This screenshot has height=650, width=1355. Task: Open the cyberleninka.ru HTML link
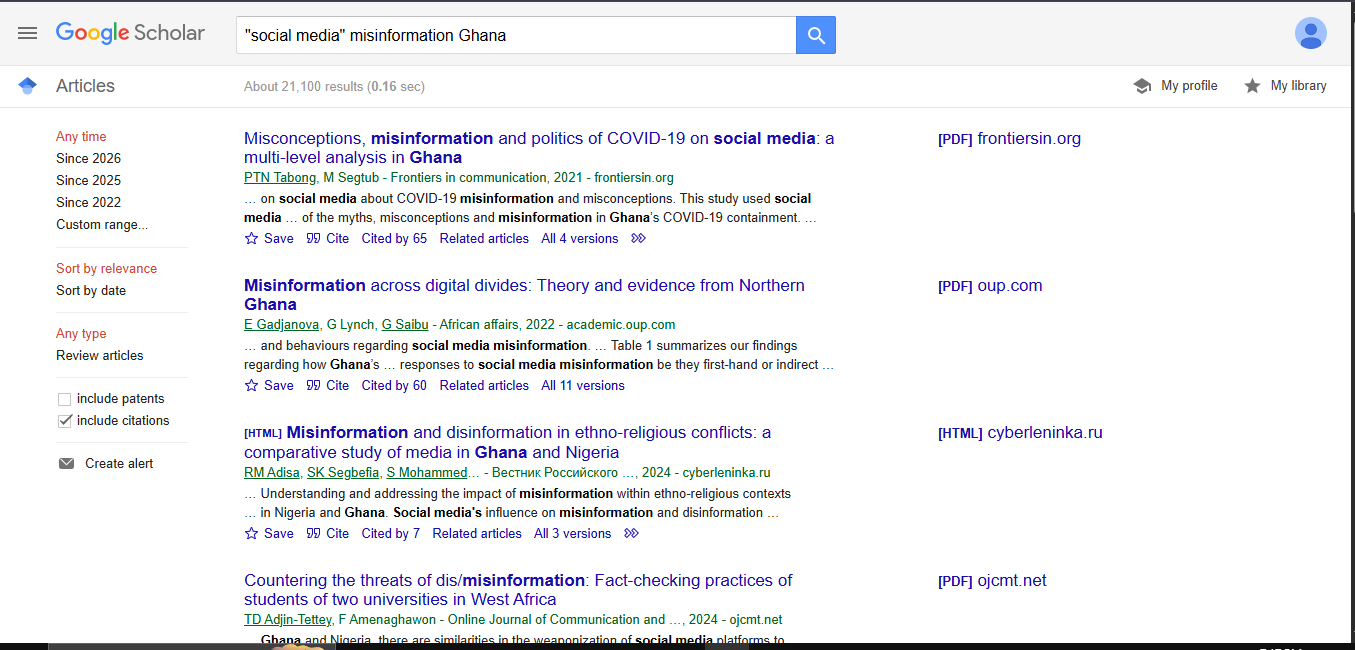[1020, 433]
